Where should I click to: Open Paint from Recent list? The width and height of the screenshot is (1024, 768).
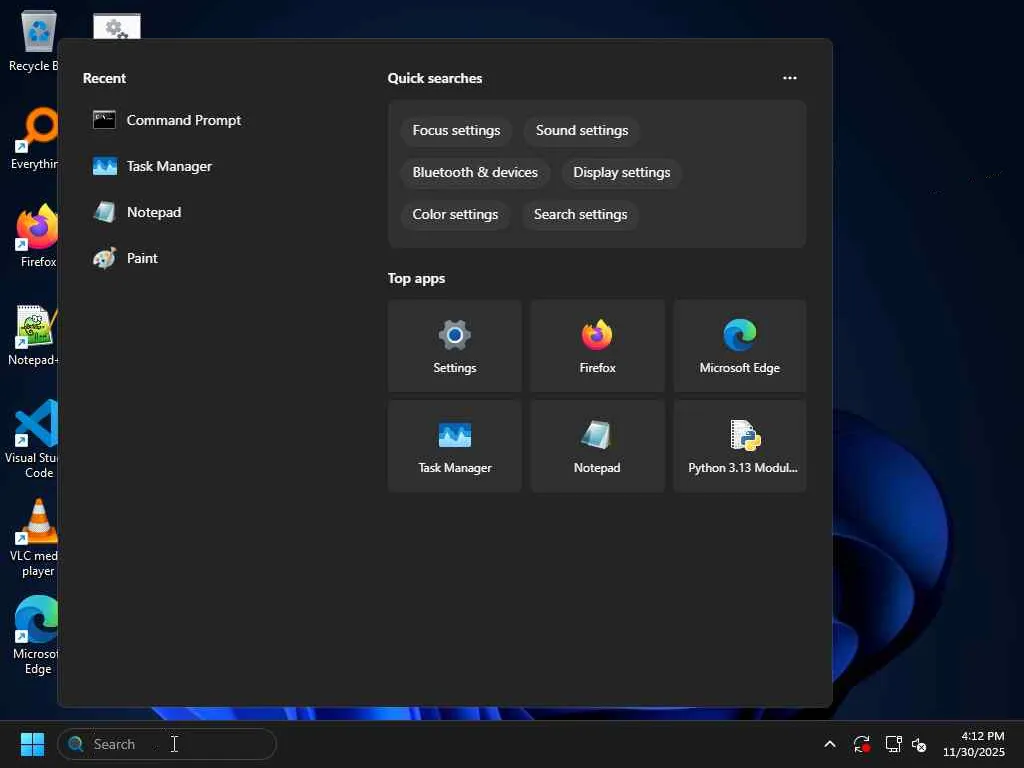(x=142, y=258)
